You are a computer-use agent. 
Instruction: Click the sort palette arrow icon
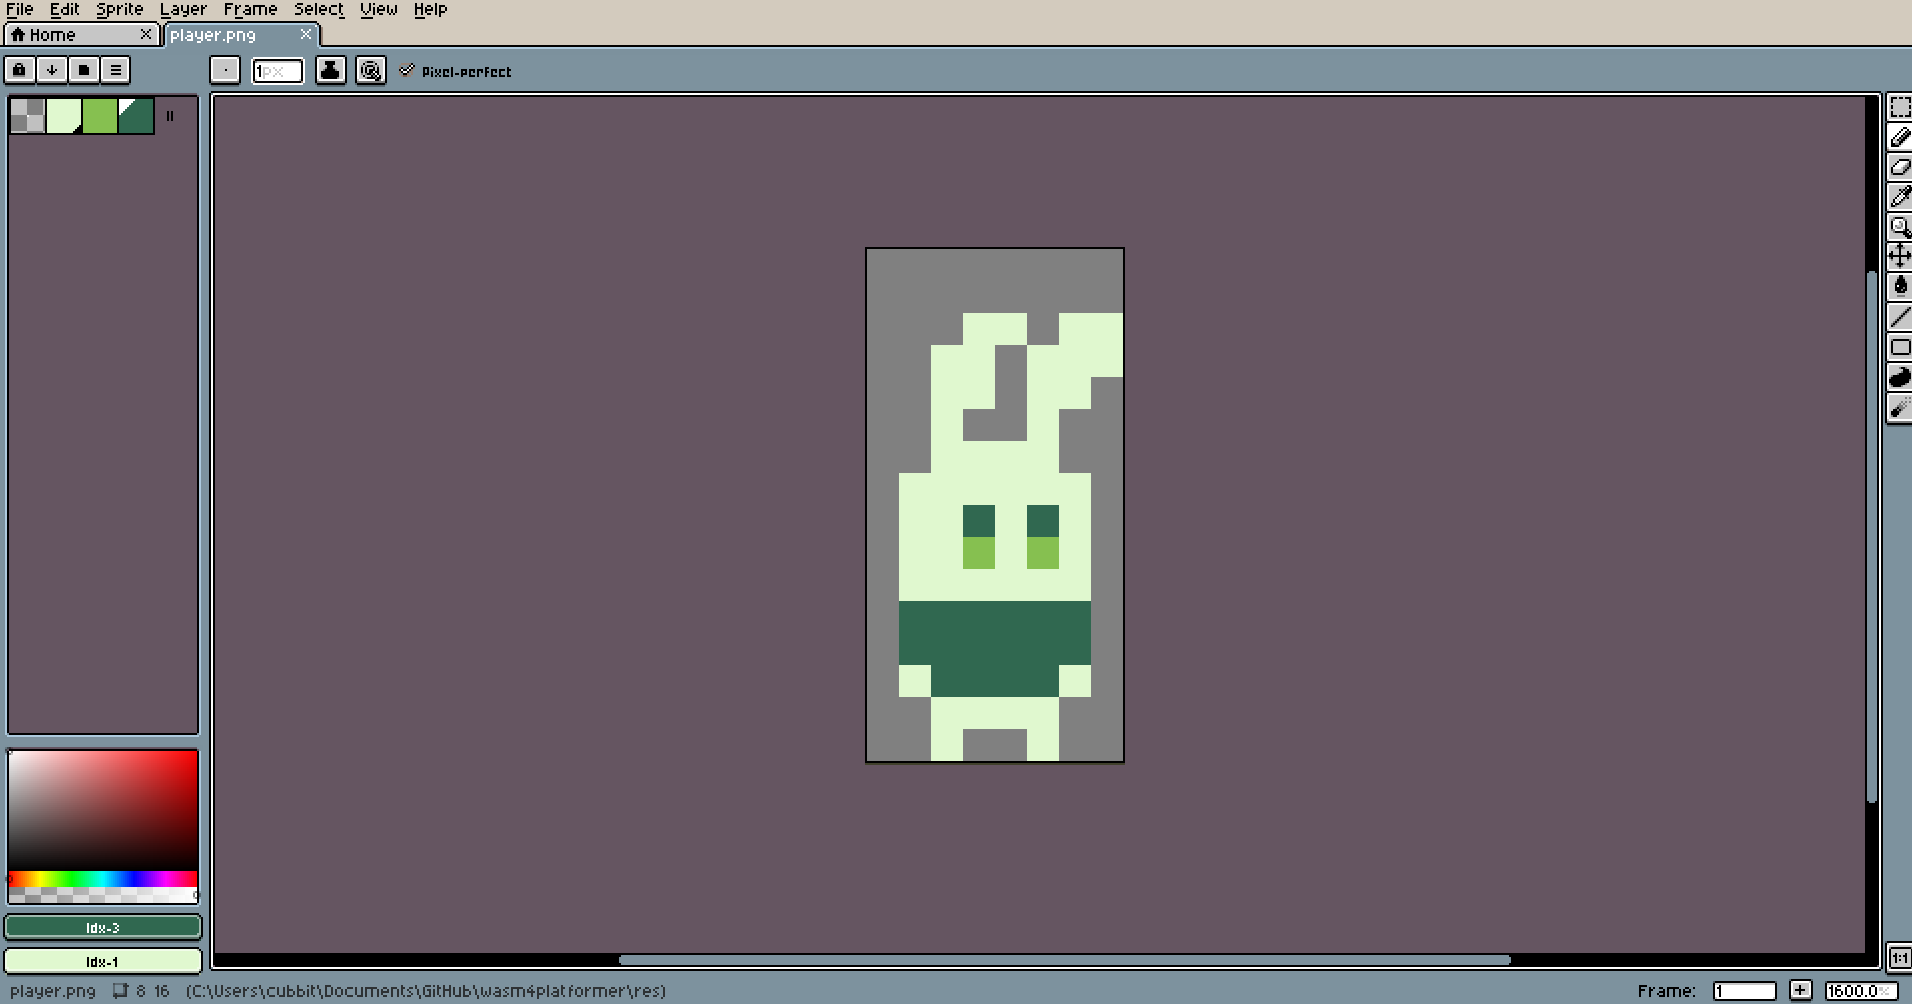pos(52,70)
